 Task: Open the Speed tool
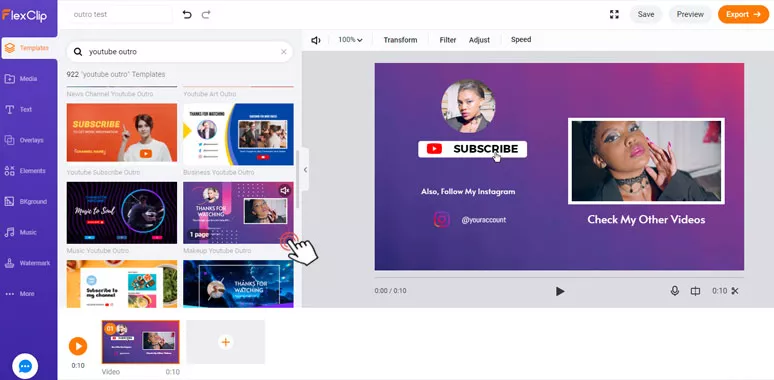(521, 39)
